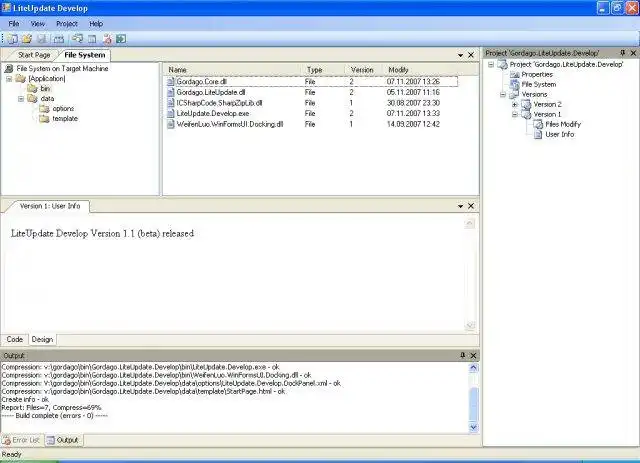
Task: Expand the Version 2 node
Action: pos(515,105)
